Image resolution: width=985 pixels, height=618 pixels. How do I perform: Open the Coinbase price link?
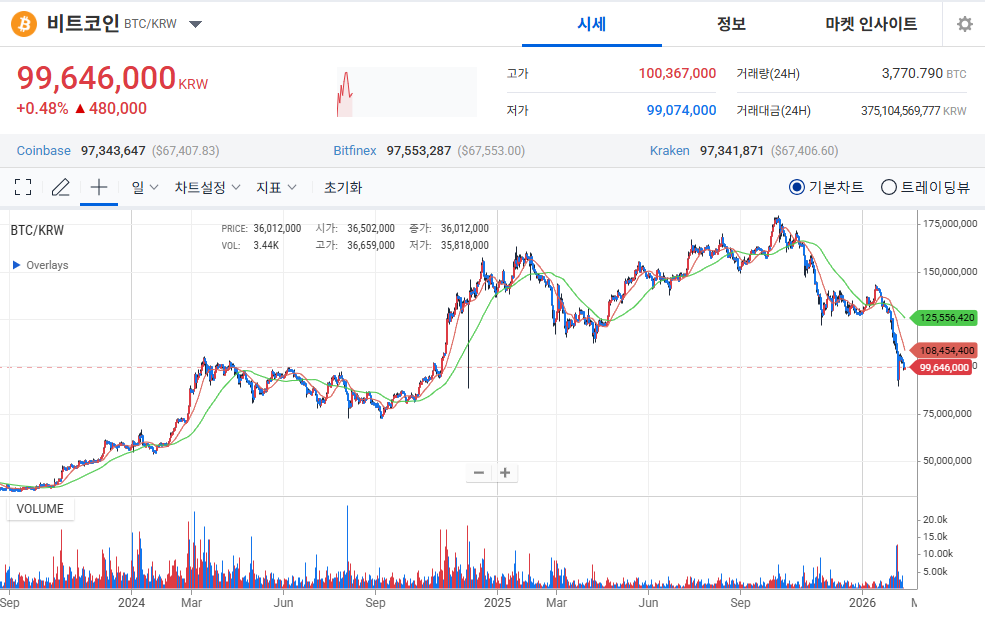[43, 150]
